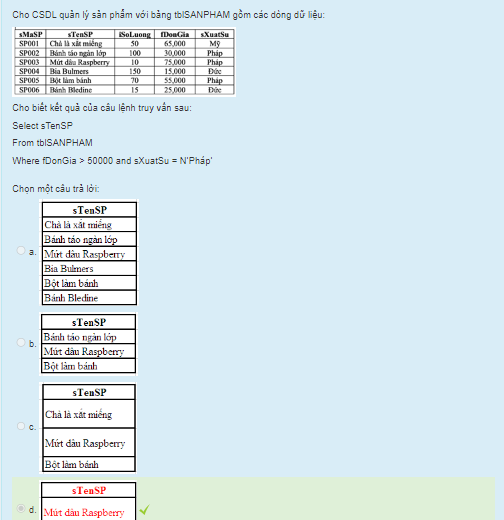This screenshot has height=520, width=504.
Task: Click the iSoLuong column header
Action: tap(135, 34)
